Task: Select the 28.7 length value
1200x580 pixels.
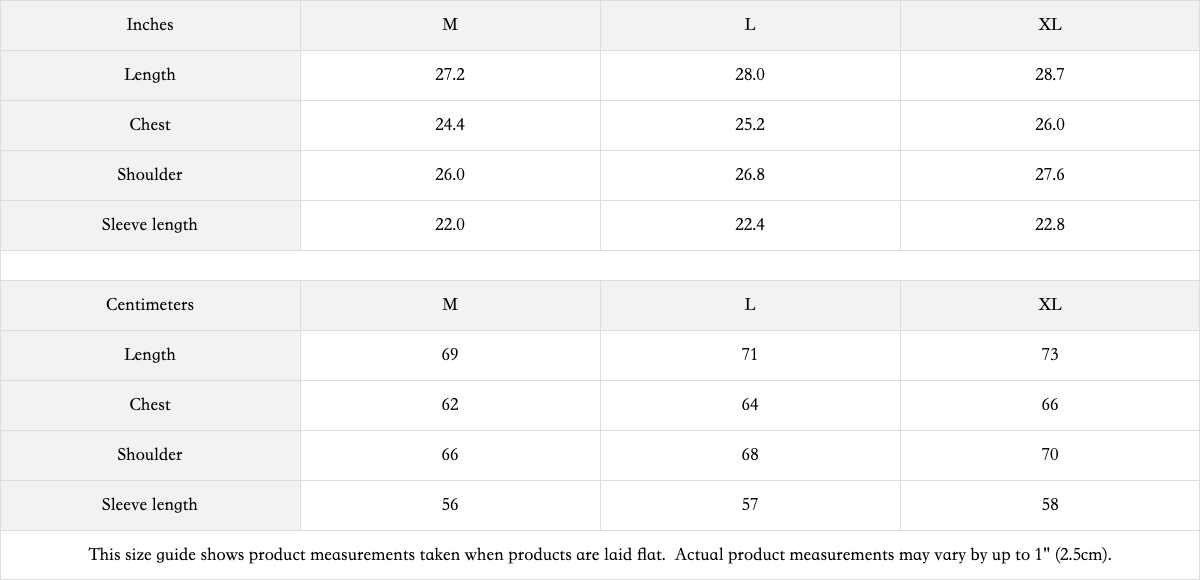Action: [1050, 75]
